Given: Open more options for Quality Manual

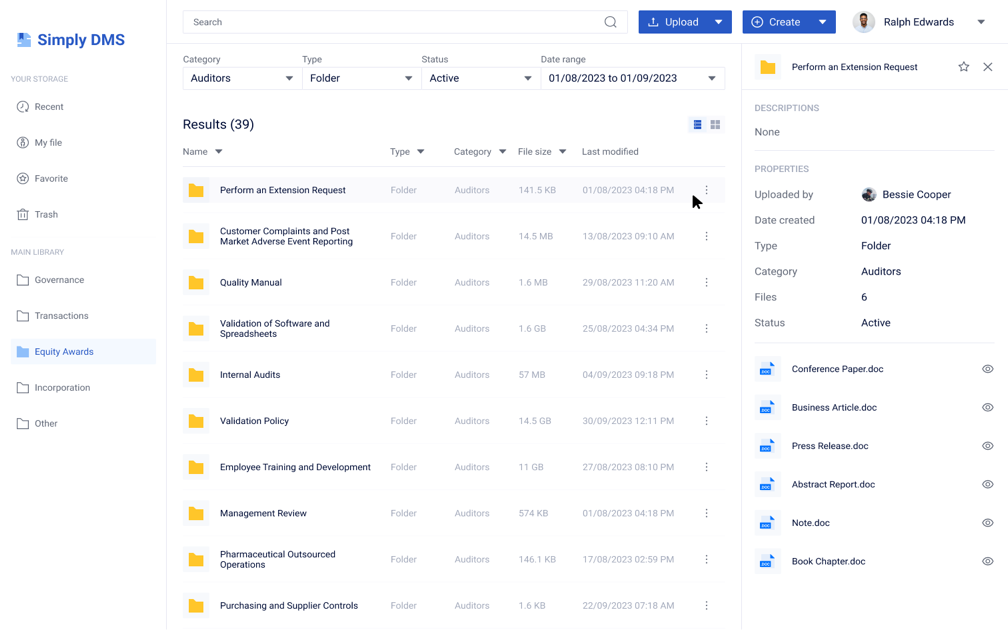Looking at the screenshot, I should [706, 283].
